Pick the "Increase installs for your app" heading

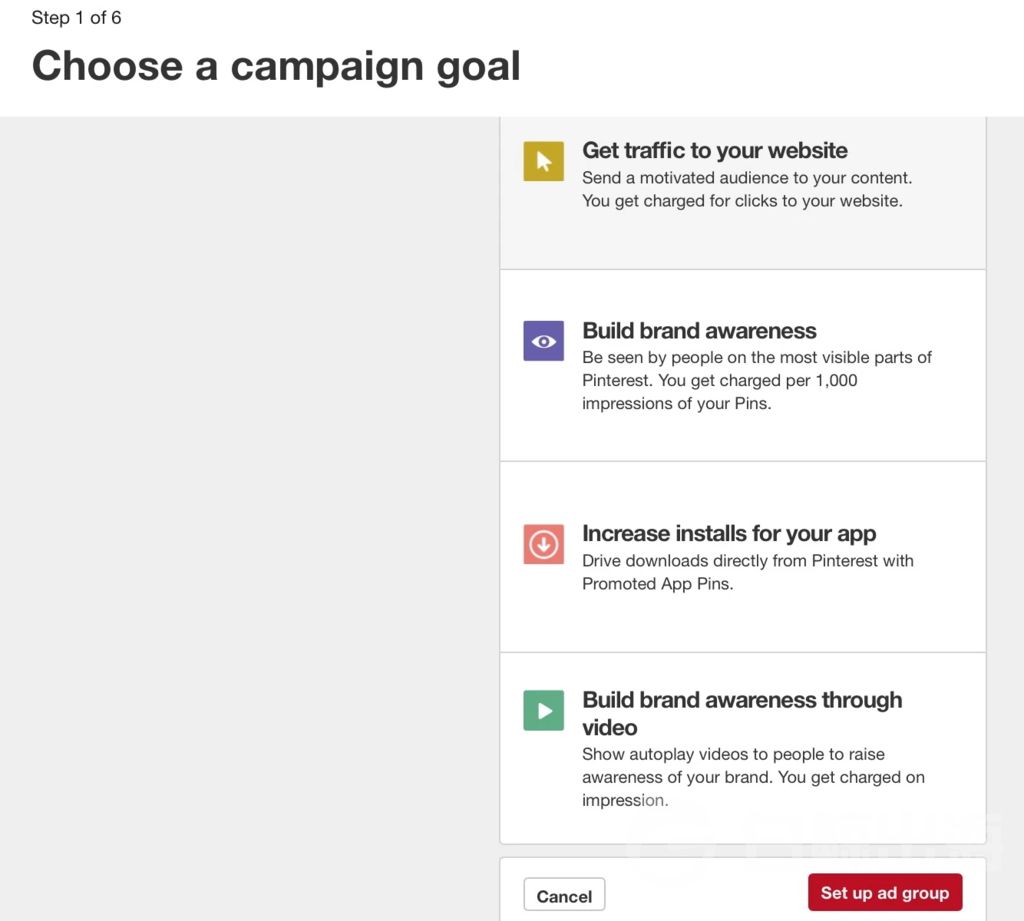point(728,533)
